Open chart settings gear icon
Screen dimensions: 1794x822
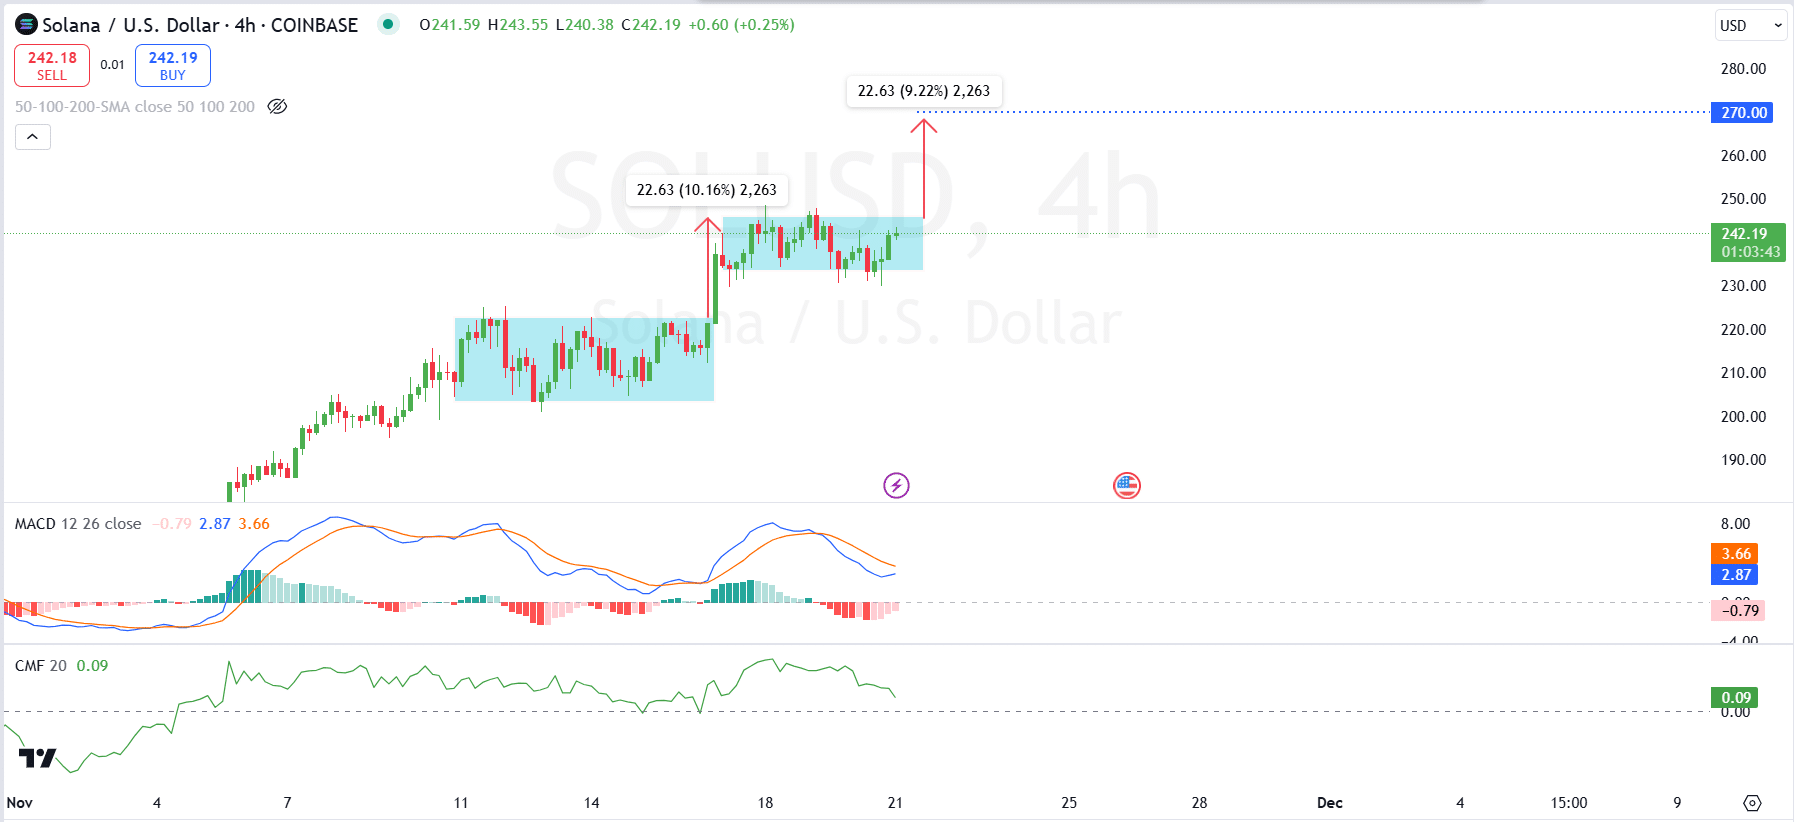click(x=1752, y=803)
